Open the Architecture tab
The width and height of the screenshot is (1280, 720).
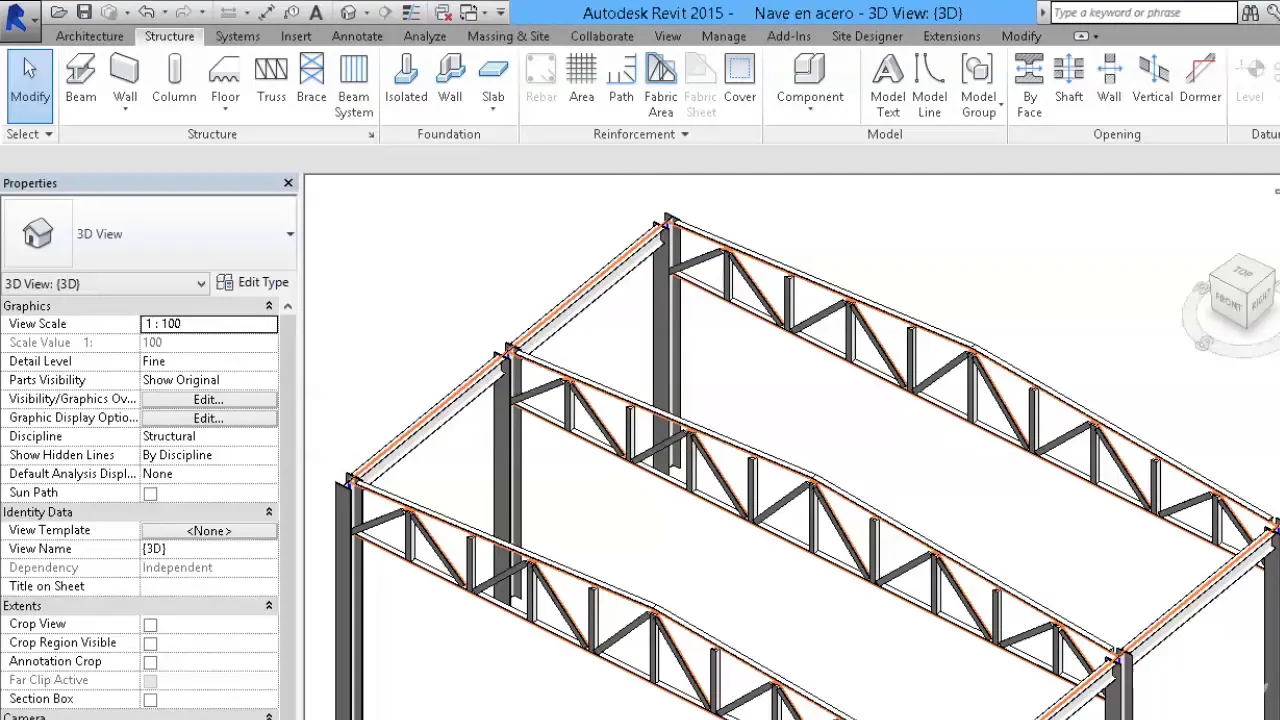coord(90,36)
